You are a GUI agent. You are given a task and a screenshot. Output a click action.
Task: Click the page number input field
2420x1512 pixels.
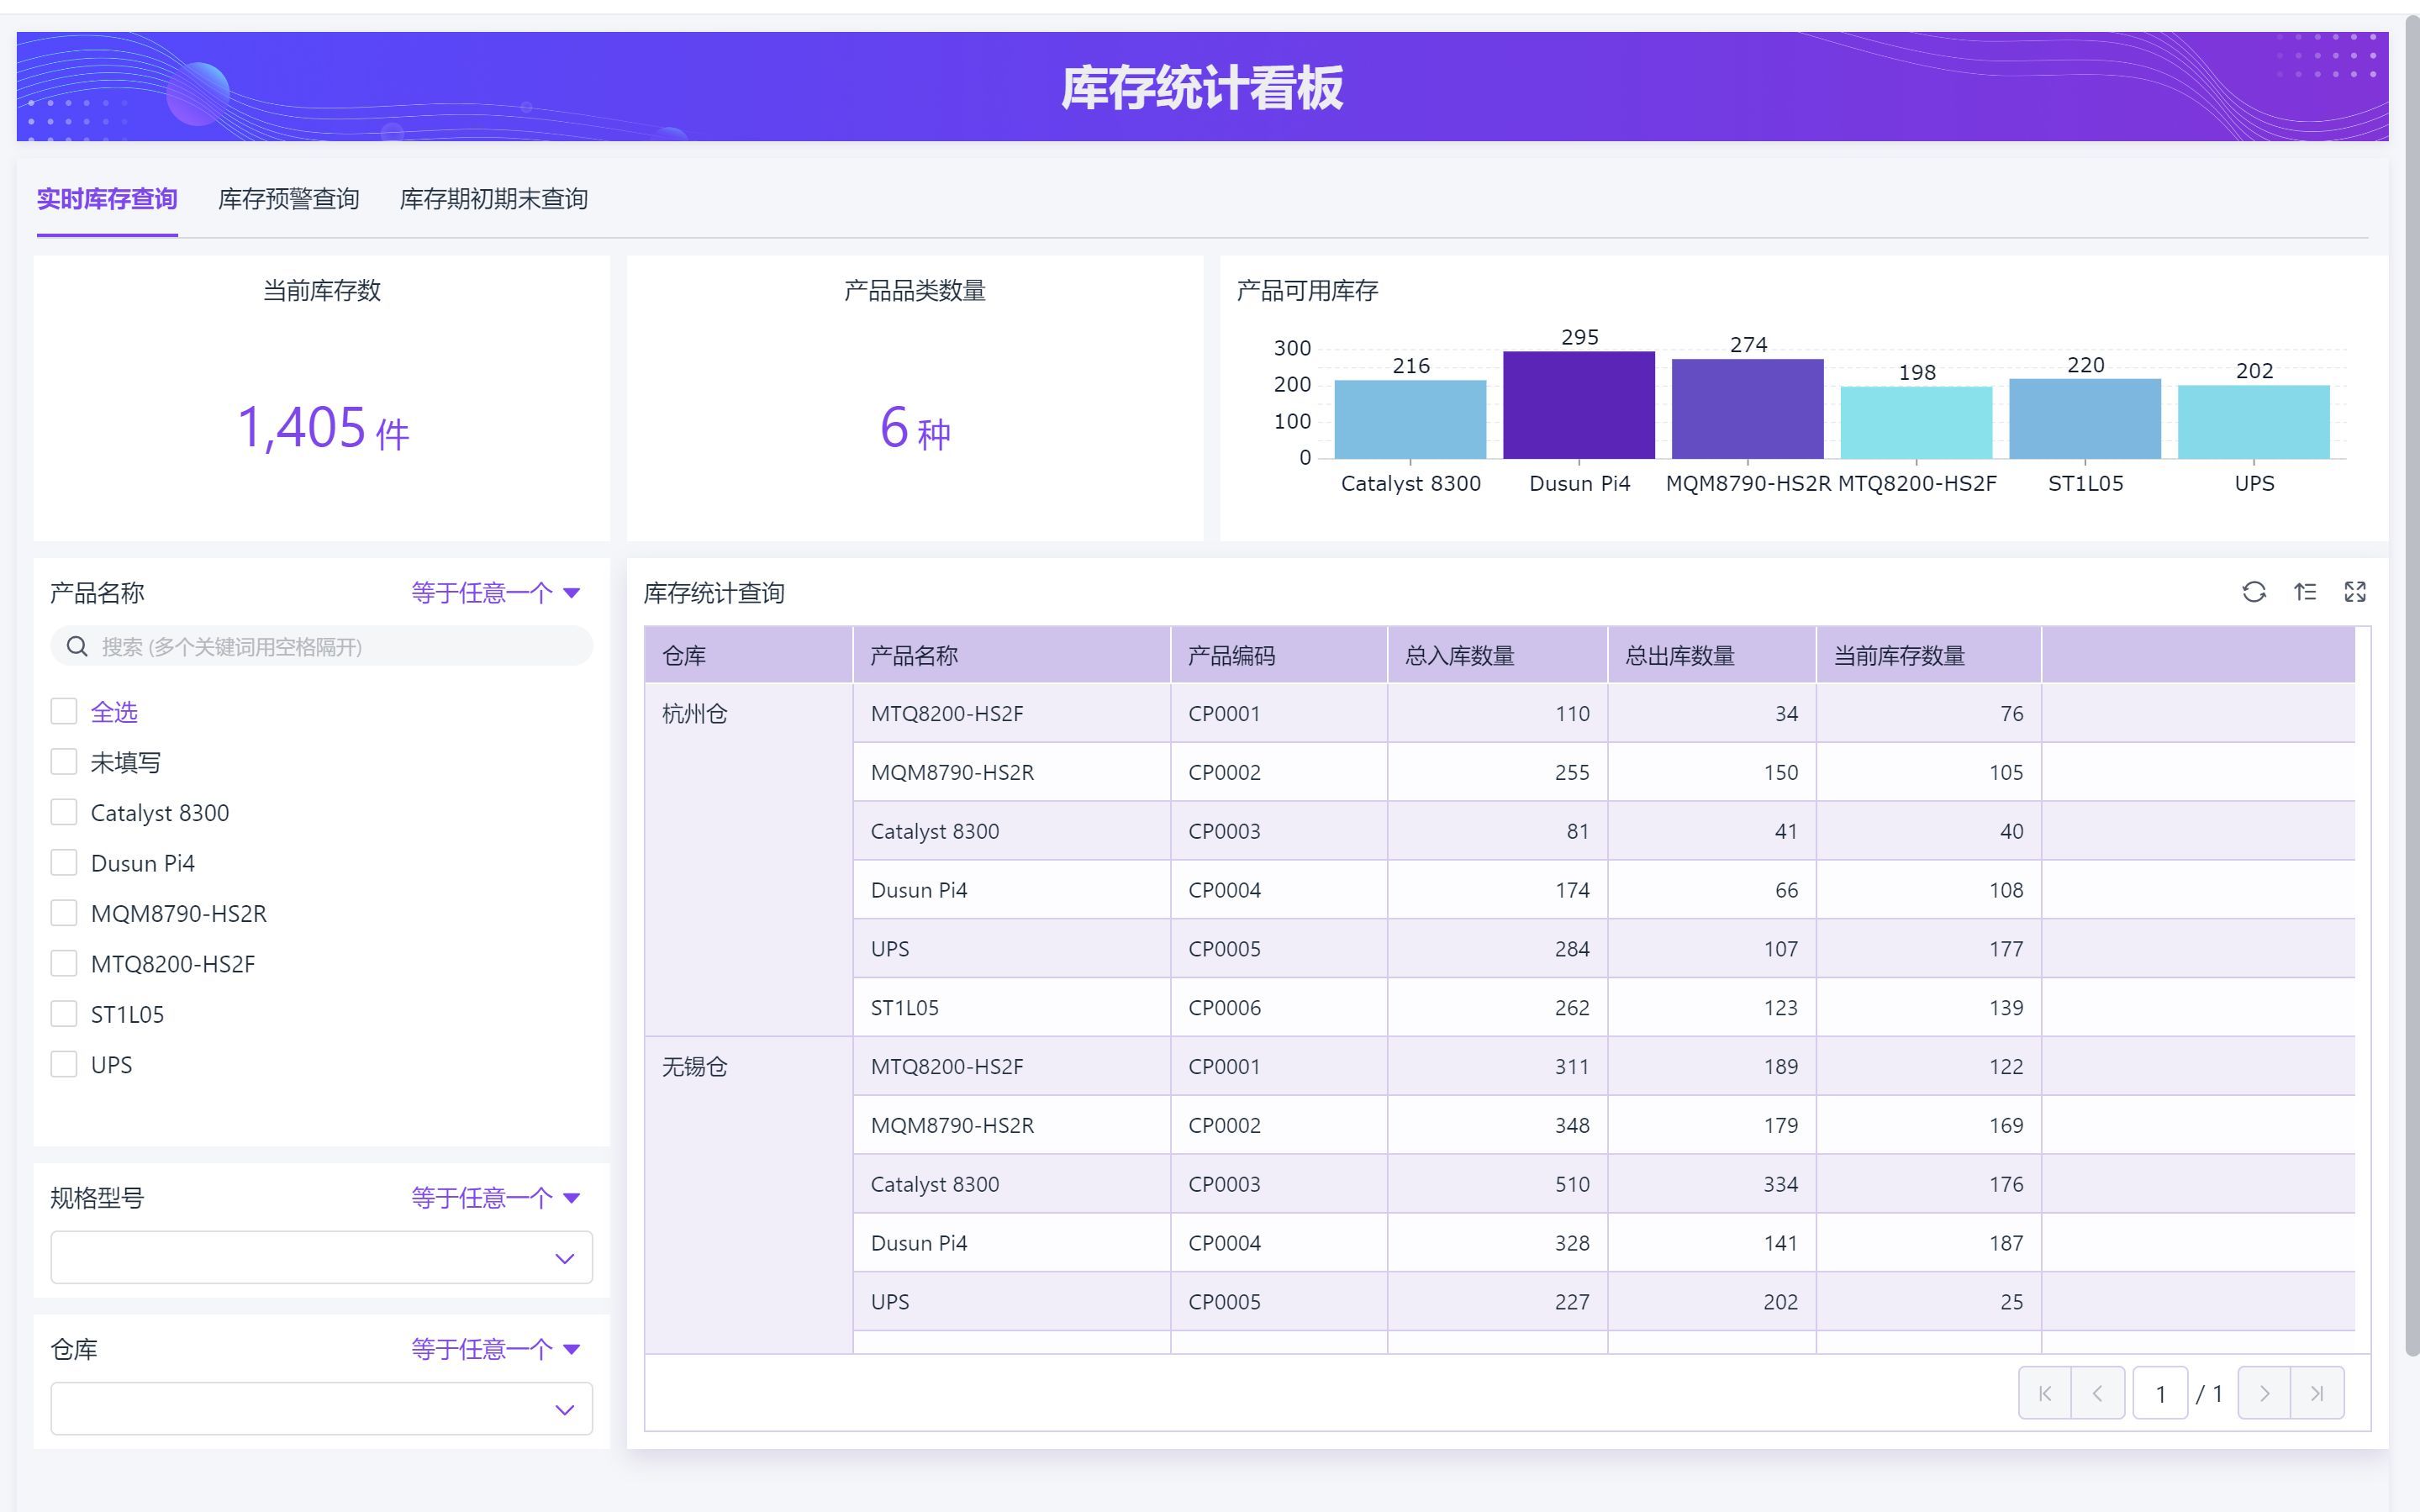[2159, 1393]
